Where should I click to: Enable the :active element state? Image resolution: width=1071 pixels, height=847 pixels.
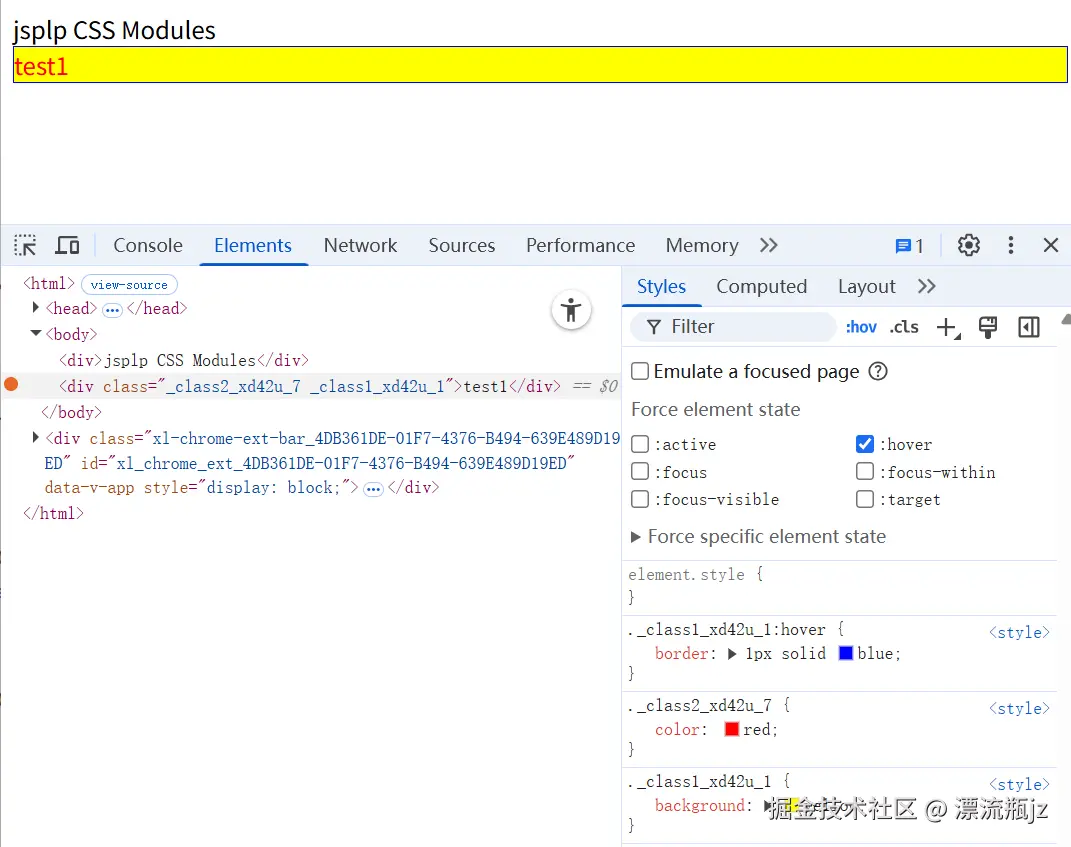[x=639, y=444]
